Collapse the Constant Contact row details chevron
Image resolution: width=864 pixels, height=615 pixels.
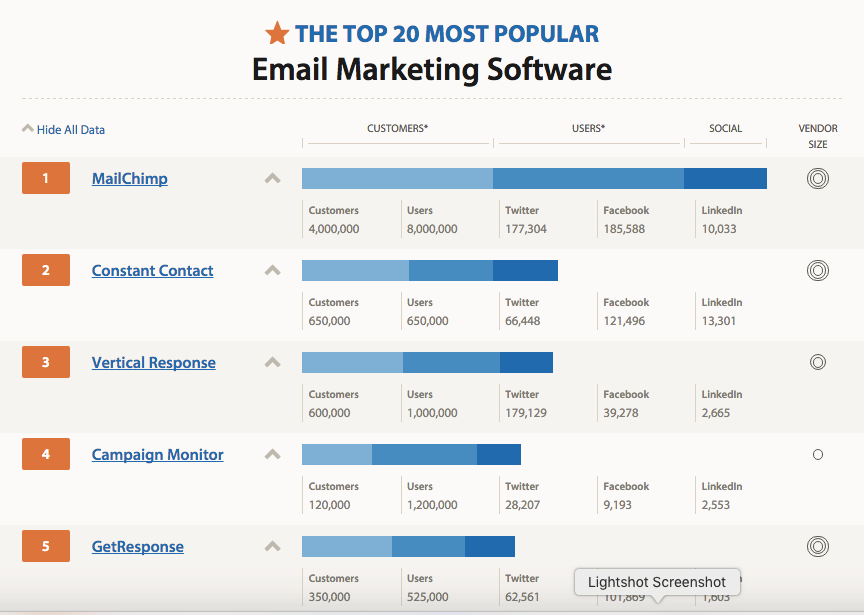coord(273,271)
